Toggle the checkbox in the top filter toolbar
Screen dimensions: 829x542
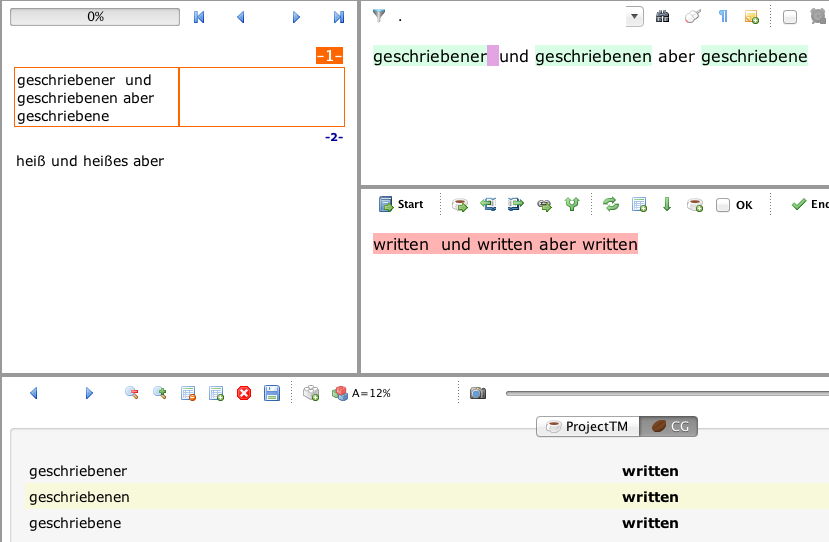pyautogui.click(x=790, y=17)
